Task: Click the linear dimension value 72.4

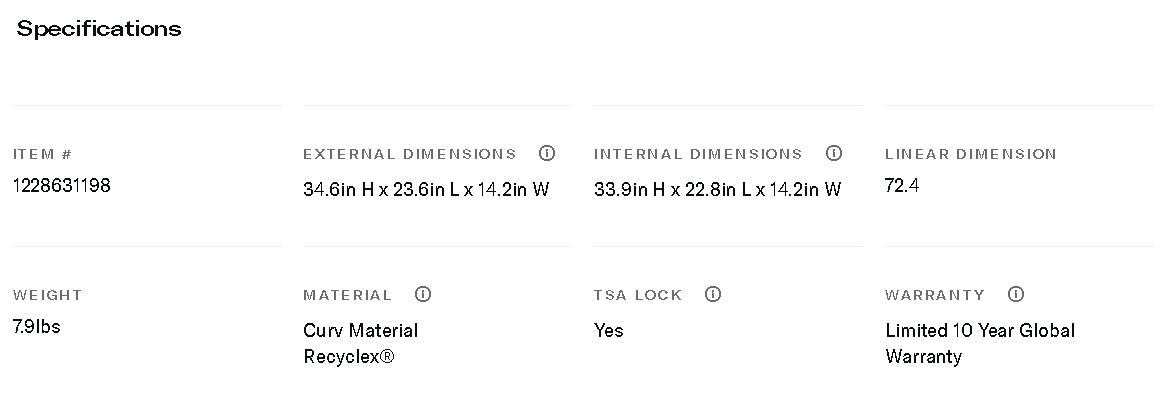Action: (x=902, y=186)
